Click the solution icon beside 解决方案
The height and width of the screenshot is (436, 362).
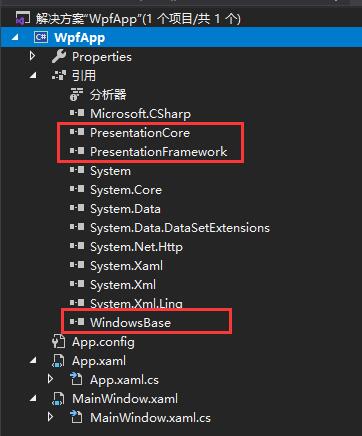pos(23,18)
